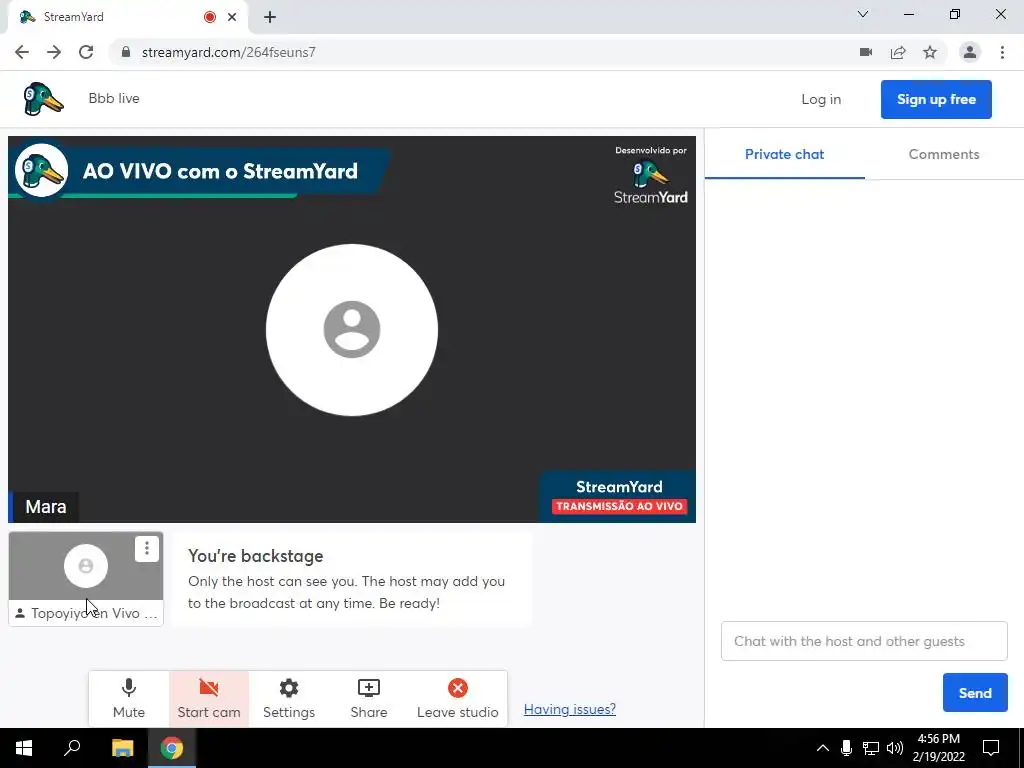View site security lock info

(x=126, y=52)
